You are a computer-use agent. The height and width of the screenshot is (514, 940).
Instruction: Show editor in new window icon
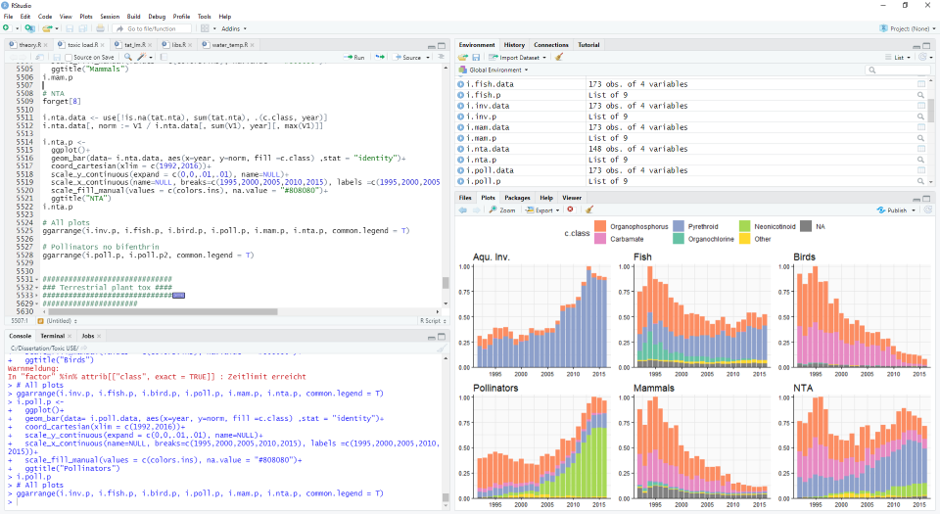40,57
